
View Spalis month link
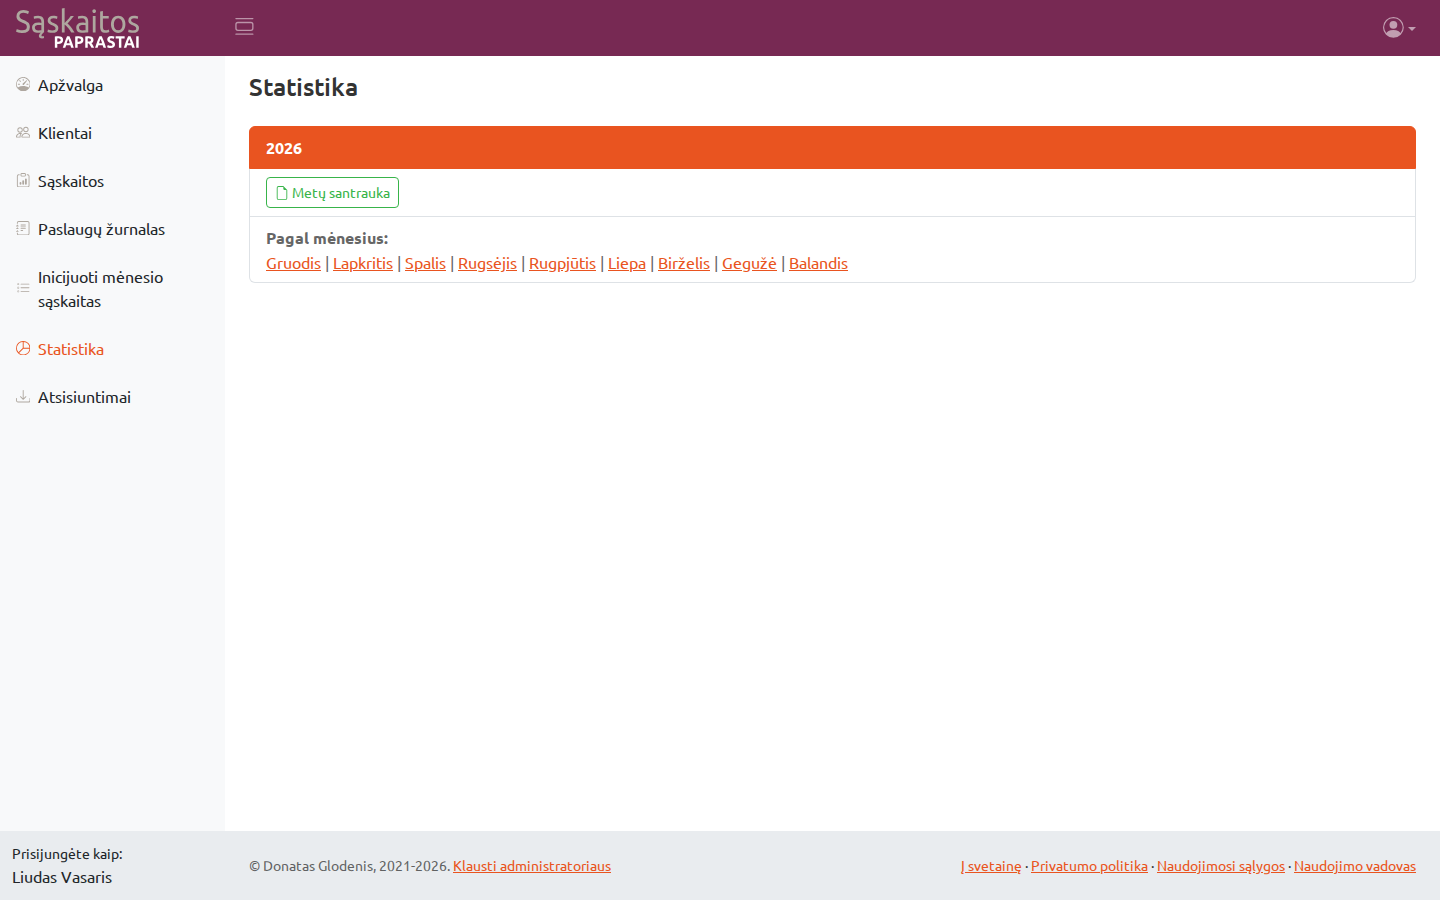(425, 263)
